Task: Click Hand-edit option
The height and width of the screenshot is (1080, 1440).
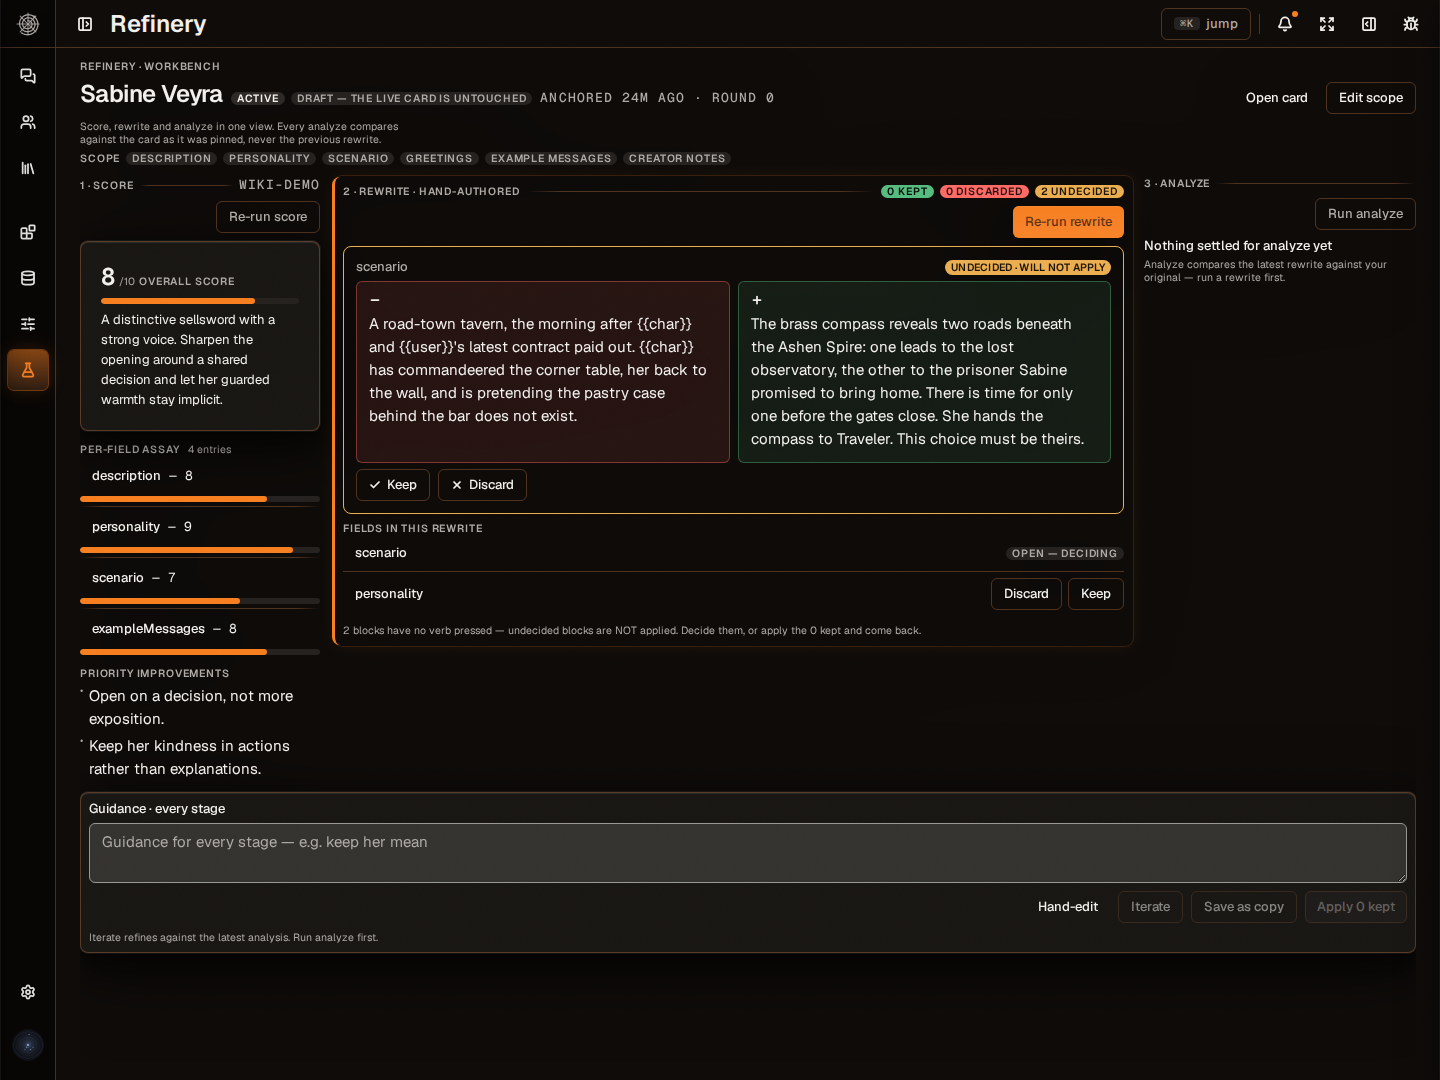Action: [1068, 907]
